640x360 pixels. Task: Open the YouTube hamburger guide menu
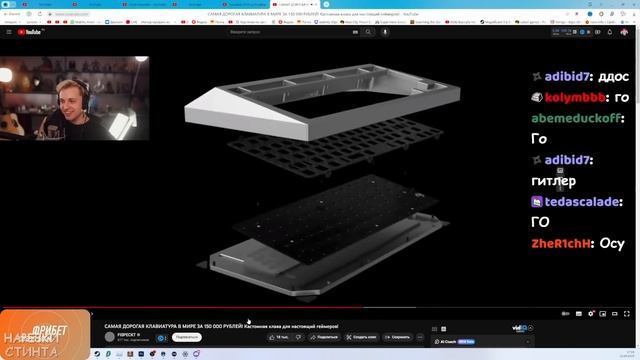[x=9, y=32]
